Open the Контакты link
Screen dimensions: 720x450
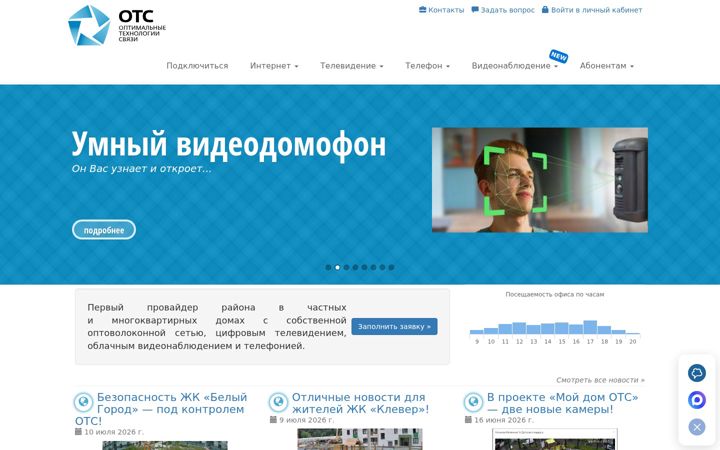click(x=446, y=10)
